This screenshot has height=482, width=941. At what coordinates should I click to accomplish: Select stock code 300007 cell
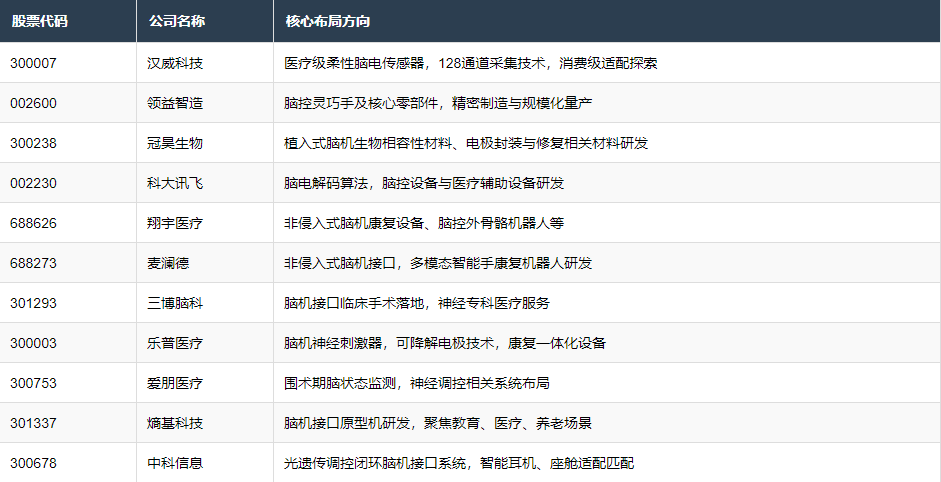(33, 63)
